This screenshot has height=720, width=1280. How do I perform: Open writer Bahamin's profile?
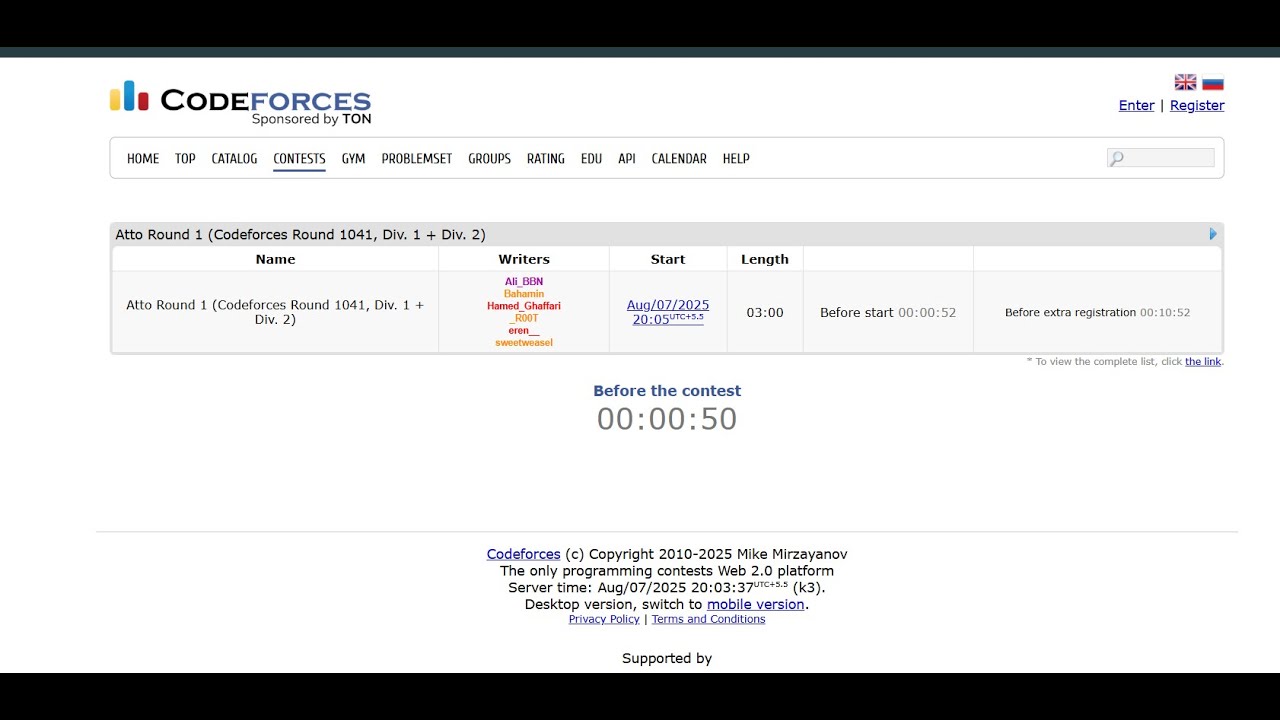coord(524,294)
